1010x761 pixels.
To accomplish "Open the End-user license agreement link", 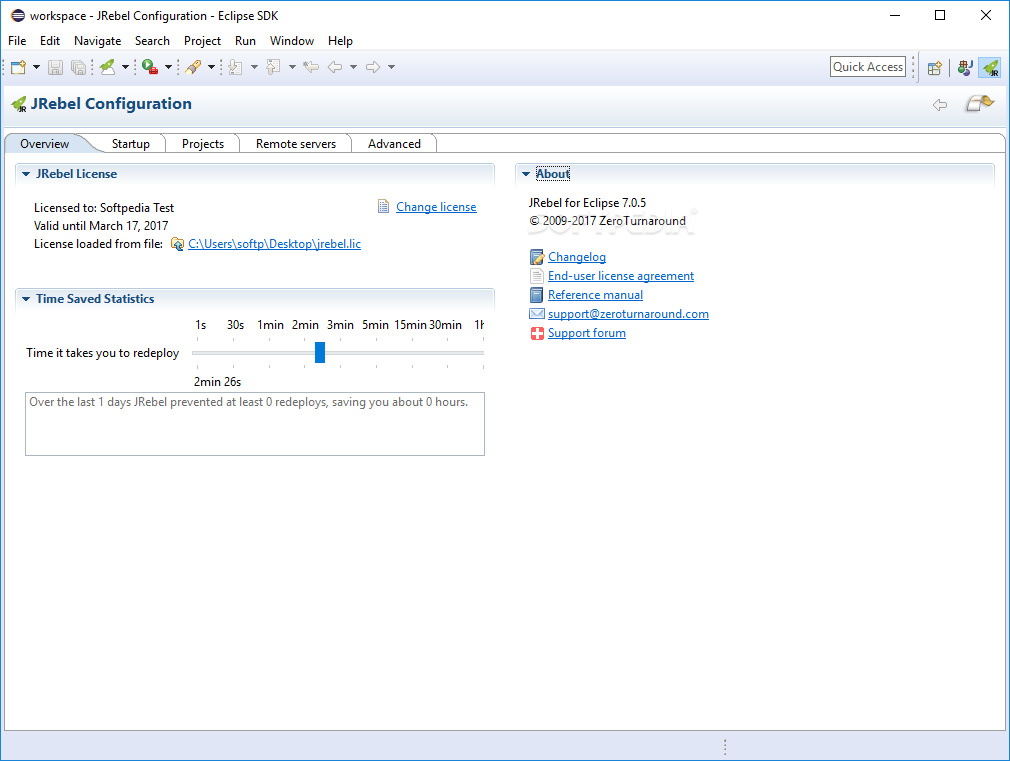I will click(621, 276).
